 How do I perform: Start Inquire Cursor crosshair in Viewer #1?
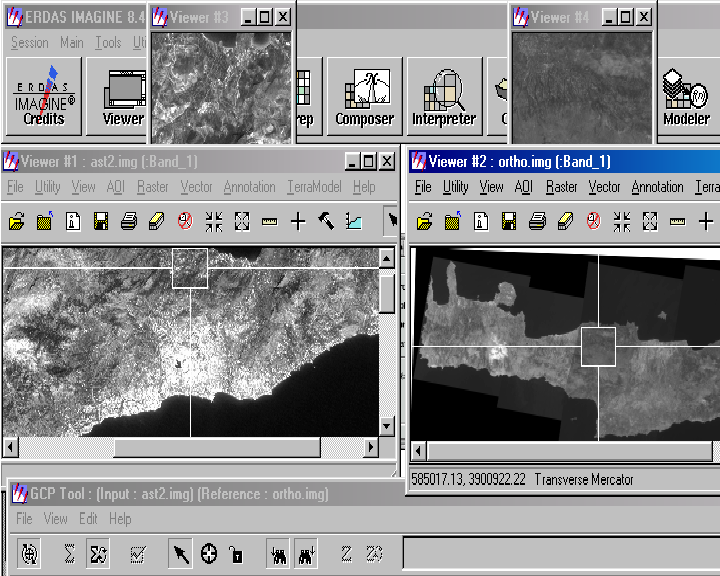[x=298, y=222]
